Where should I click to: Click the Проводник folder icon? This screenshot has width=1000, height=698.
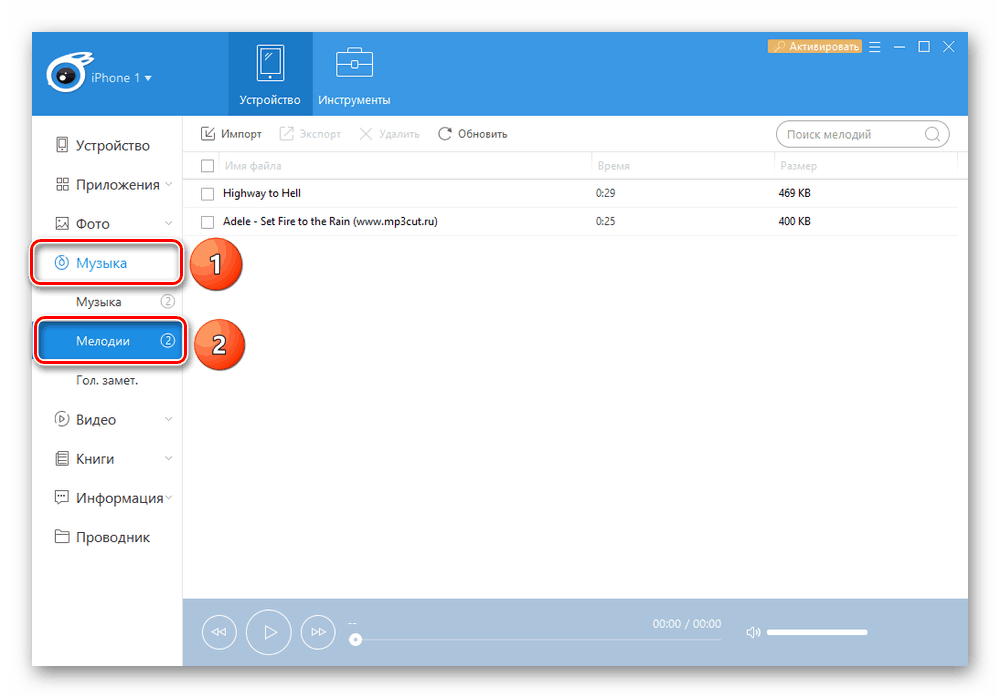click(62, 537)
